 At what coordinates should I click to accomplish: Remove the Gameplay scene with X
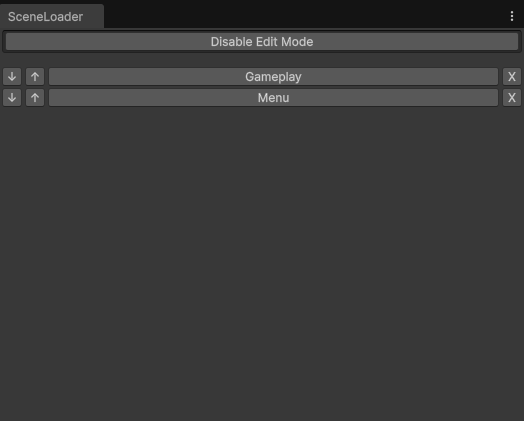coord(512,77)
